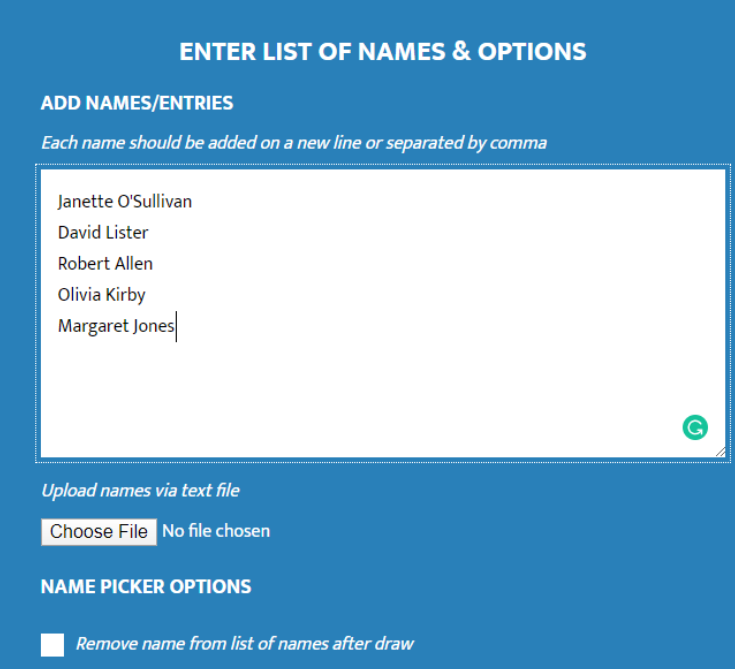Image resolution: width=735 pixels, height=669 pixels.
Task: Click the first name Olivia
Action: point(78,295)
